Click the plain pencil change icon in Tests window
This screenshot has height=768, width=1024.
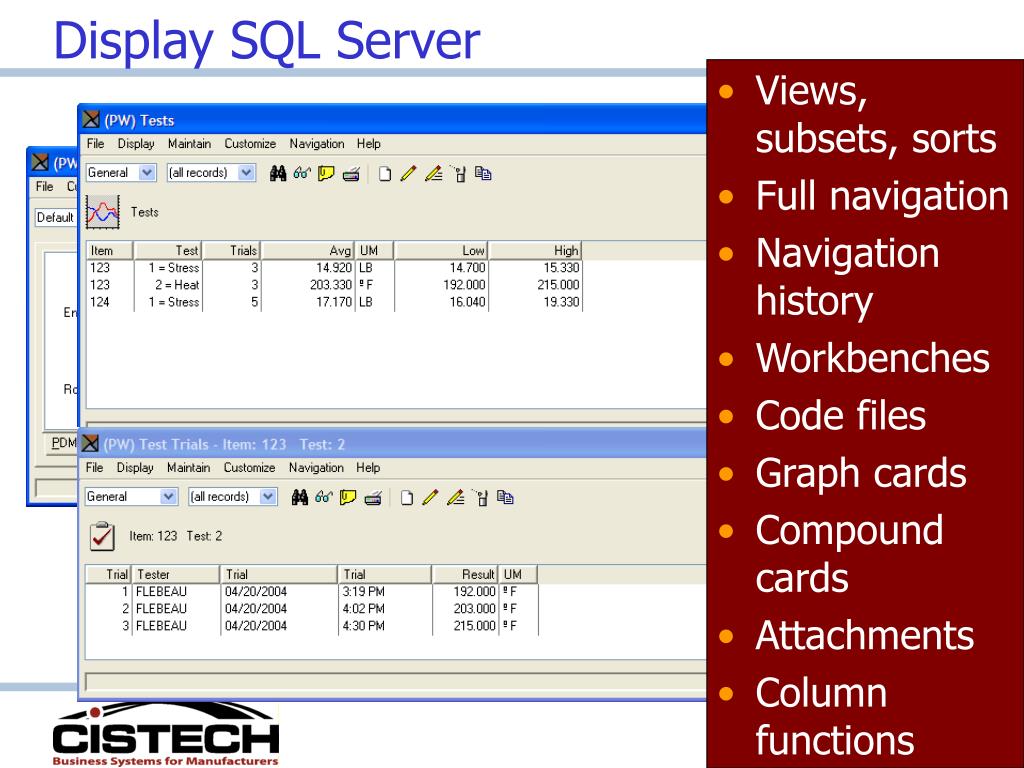pos(408,173)
